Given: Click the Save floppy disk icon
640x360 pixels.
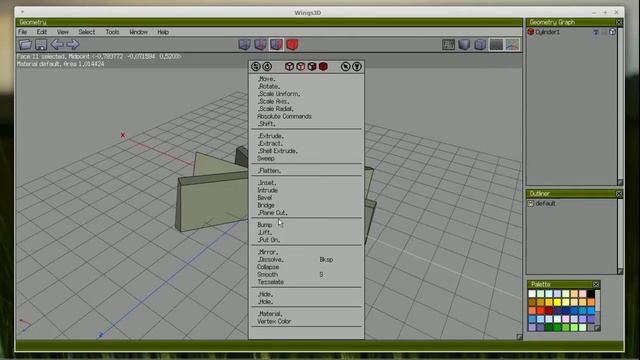Looking at the screenshot, I should pos(41,44).
